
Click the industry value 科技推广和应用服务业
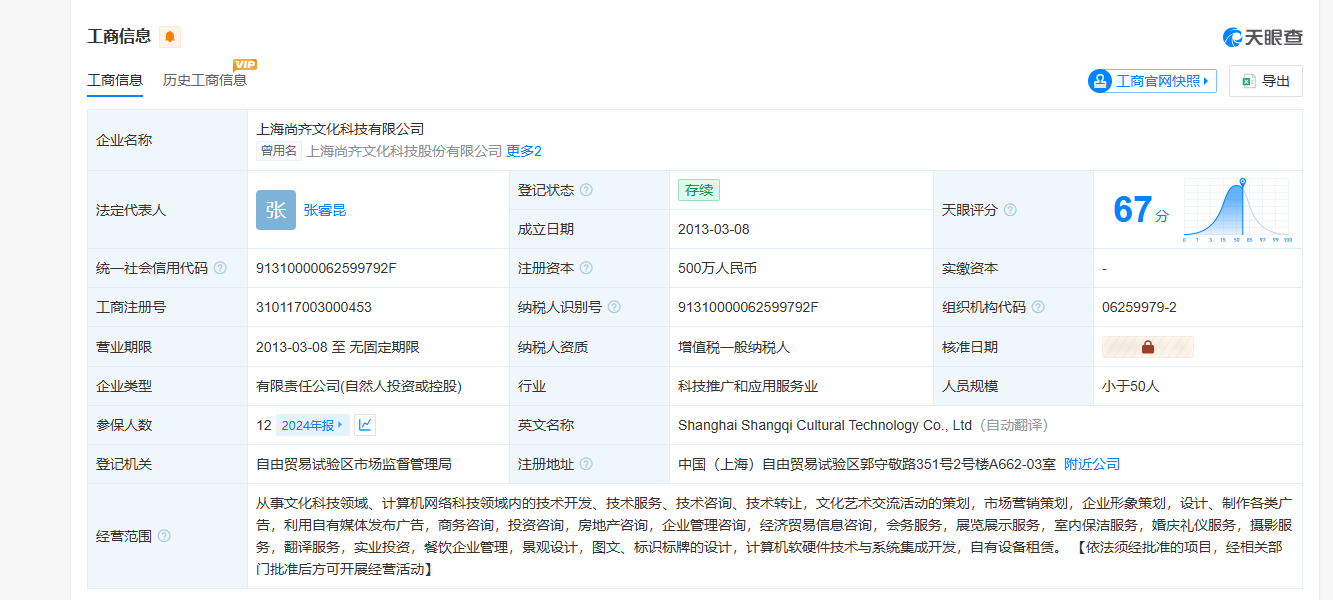pyautogui.click(x=748, y=386)
